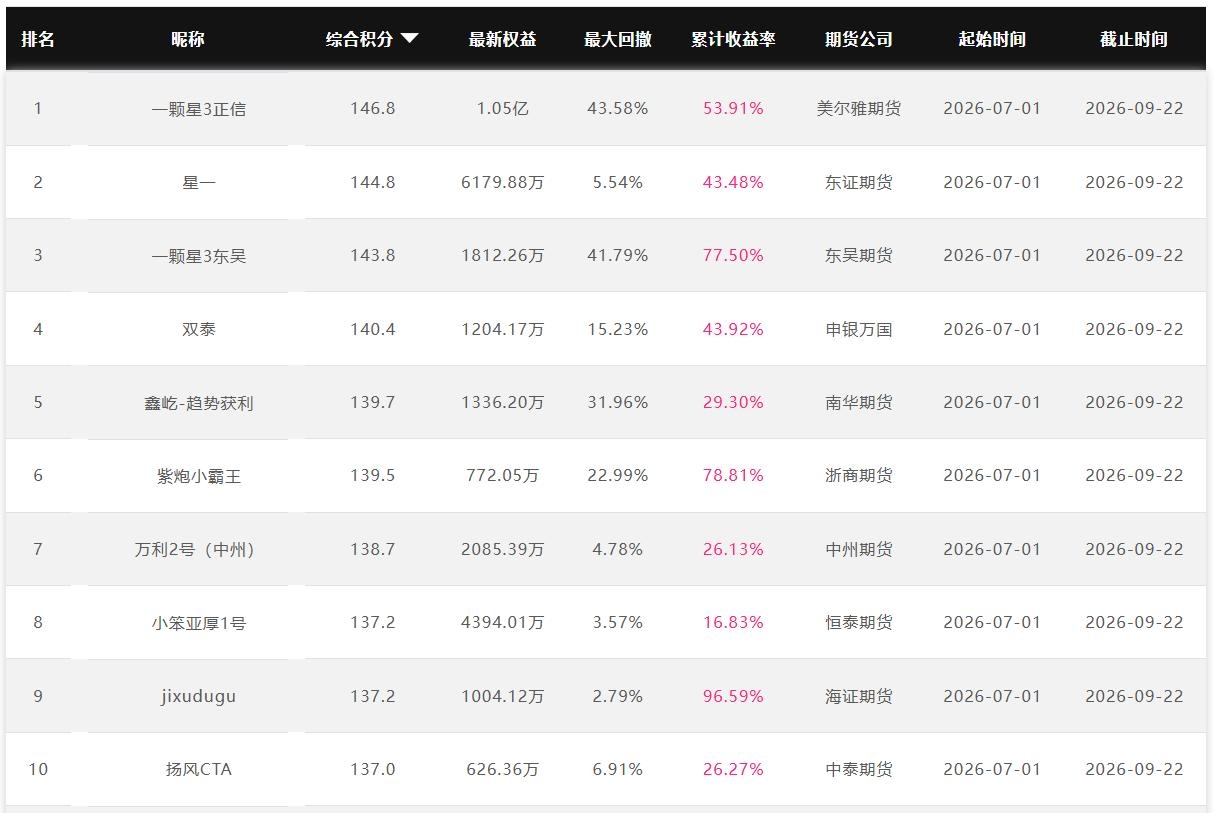
Task: Open trader 星一 profile
Action: pos(199,182)
